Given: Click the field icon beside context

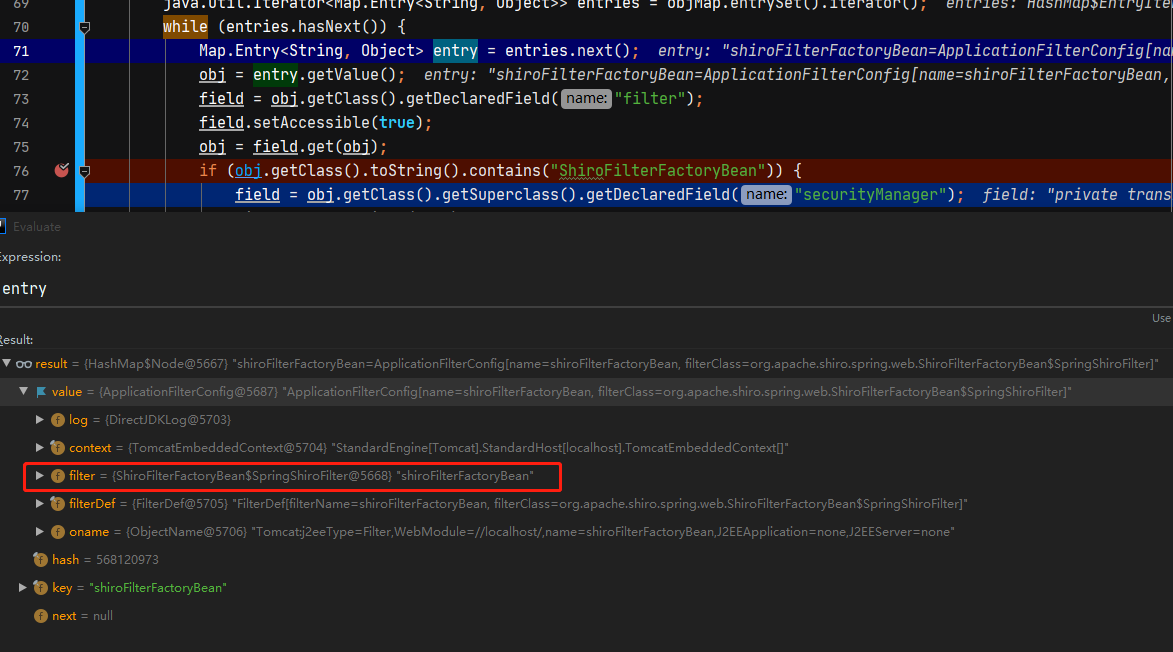Looking at the screenshot, I should point(58,448).
